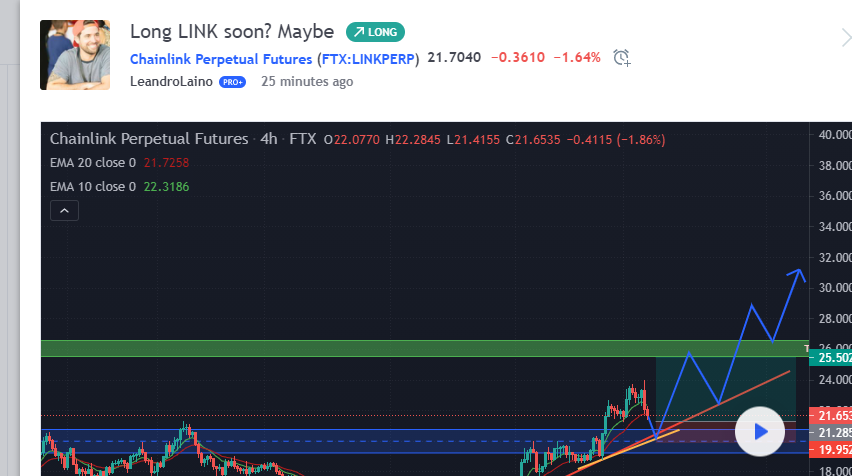Select the green resistance zone band on the chart
This screenshot has width=852, height=476.
pyautogui.click(x=425, y=348)
